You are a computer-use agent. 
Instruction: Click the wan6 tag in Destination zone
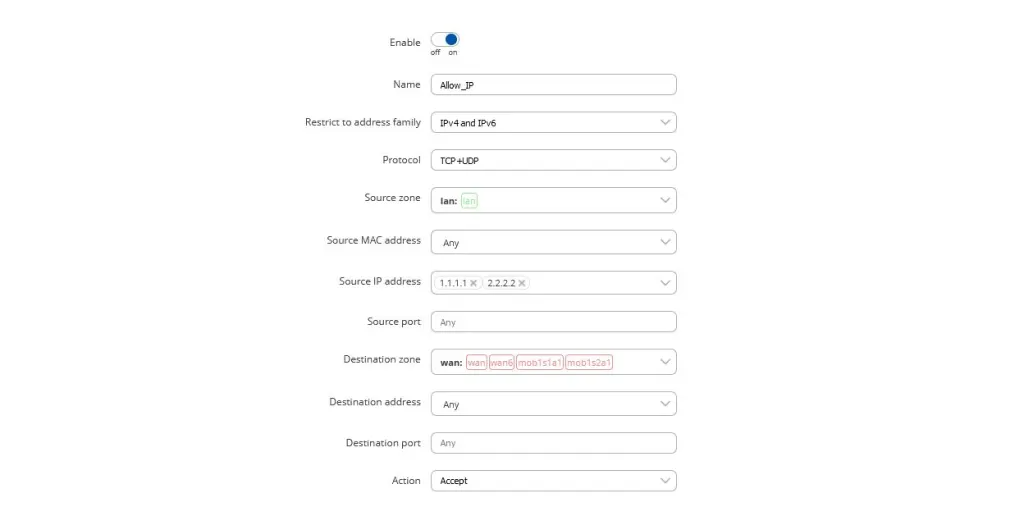pos(502,363)
